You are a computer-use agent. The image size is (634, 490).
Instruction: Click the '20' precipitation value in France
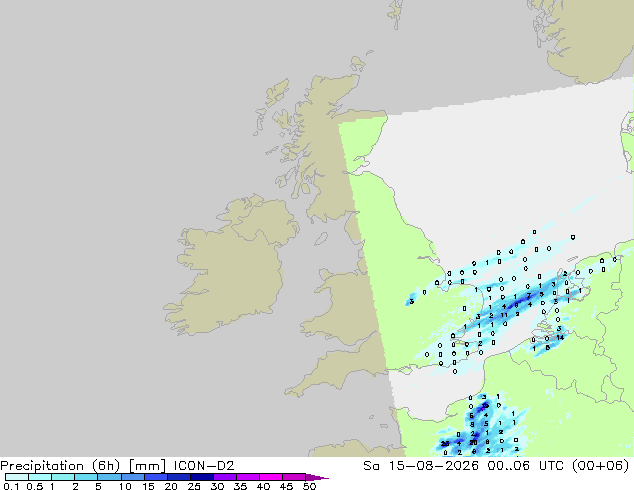[473, 442]
